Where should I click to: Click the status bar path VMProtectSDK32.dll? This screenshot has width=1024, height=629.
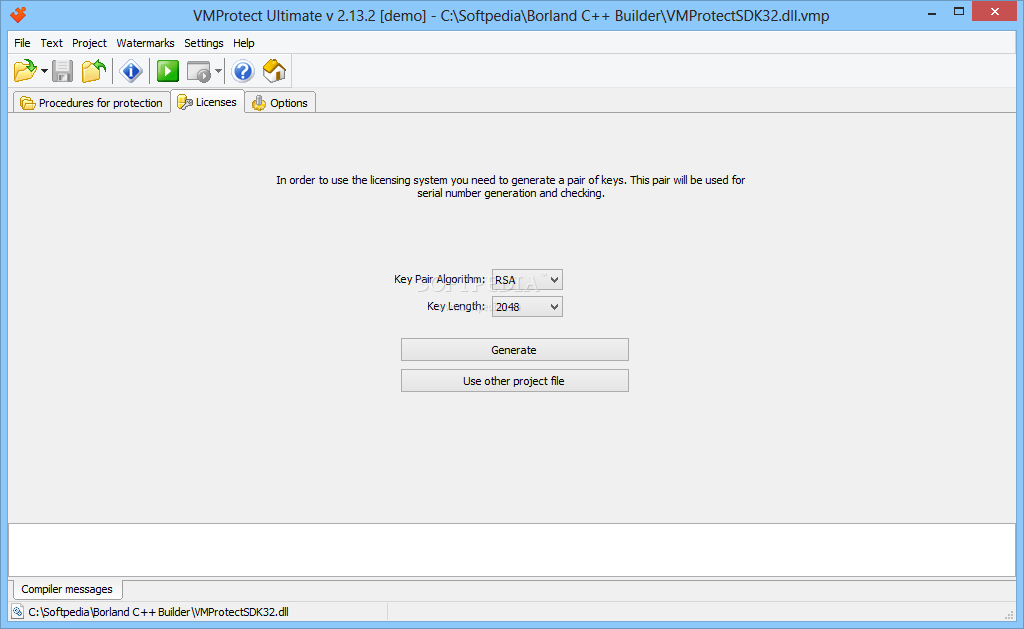[x=158, y=612]
